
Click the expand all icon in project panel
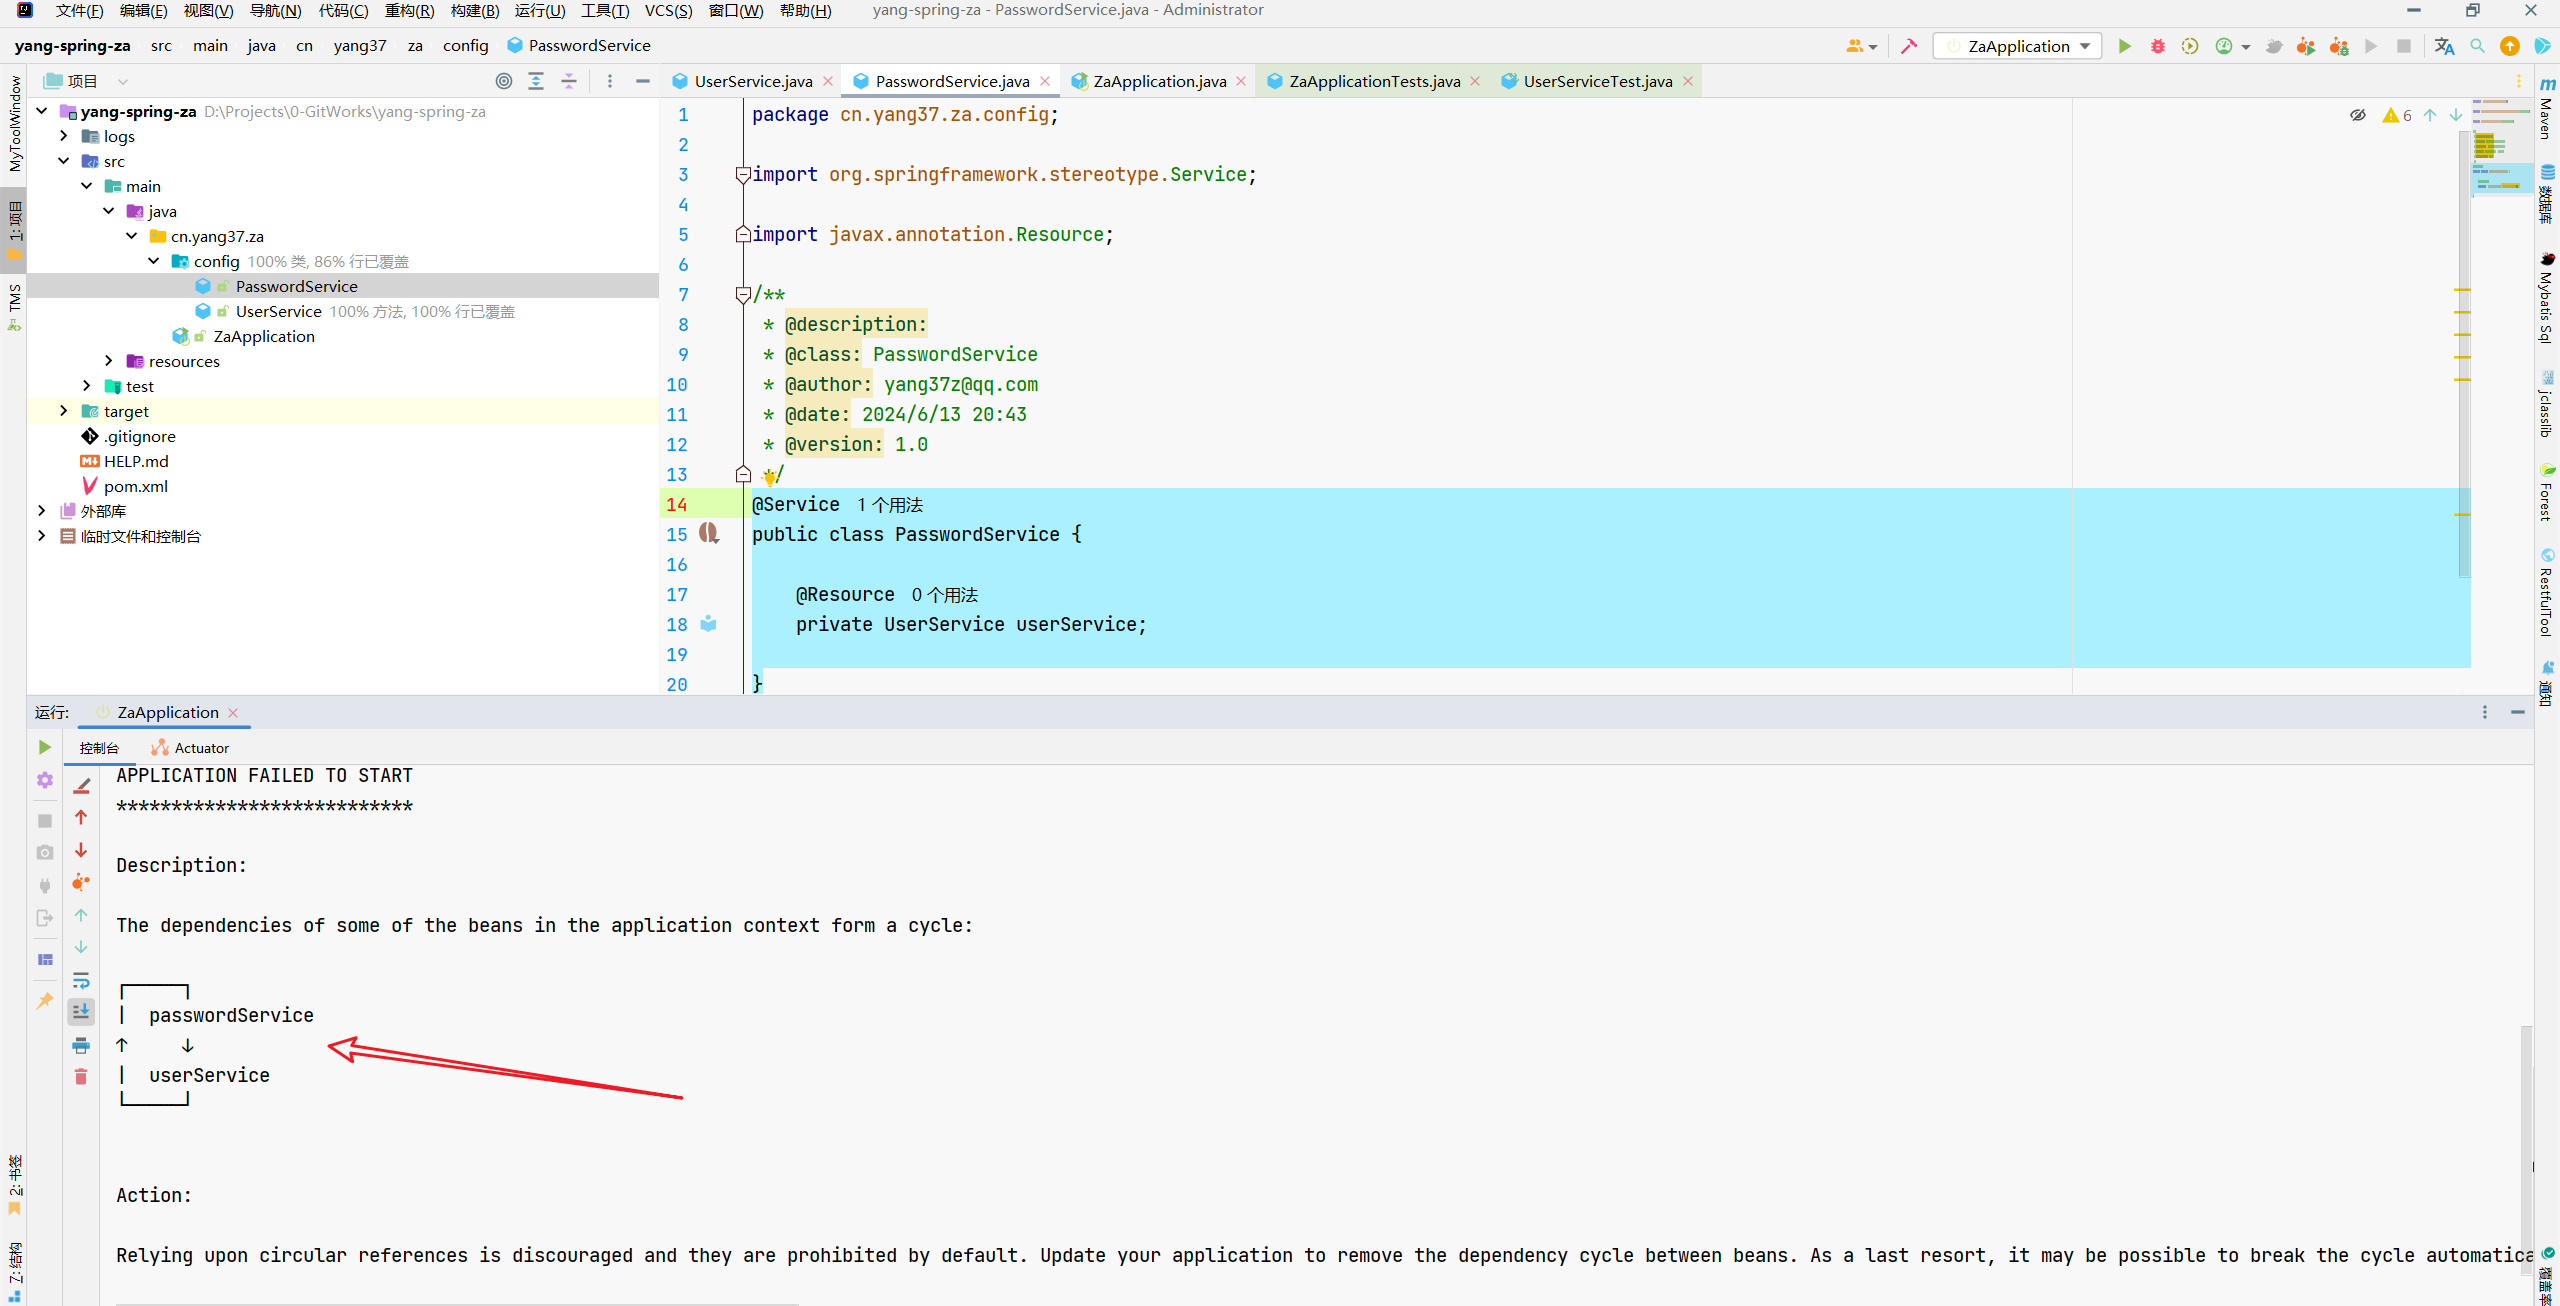click(536, 81)
